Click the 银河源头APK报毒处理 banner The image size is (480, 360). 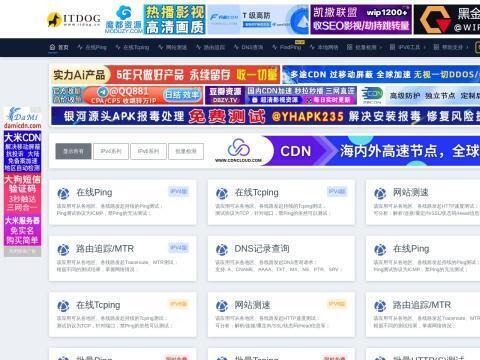point(265,116)
